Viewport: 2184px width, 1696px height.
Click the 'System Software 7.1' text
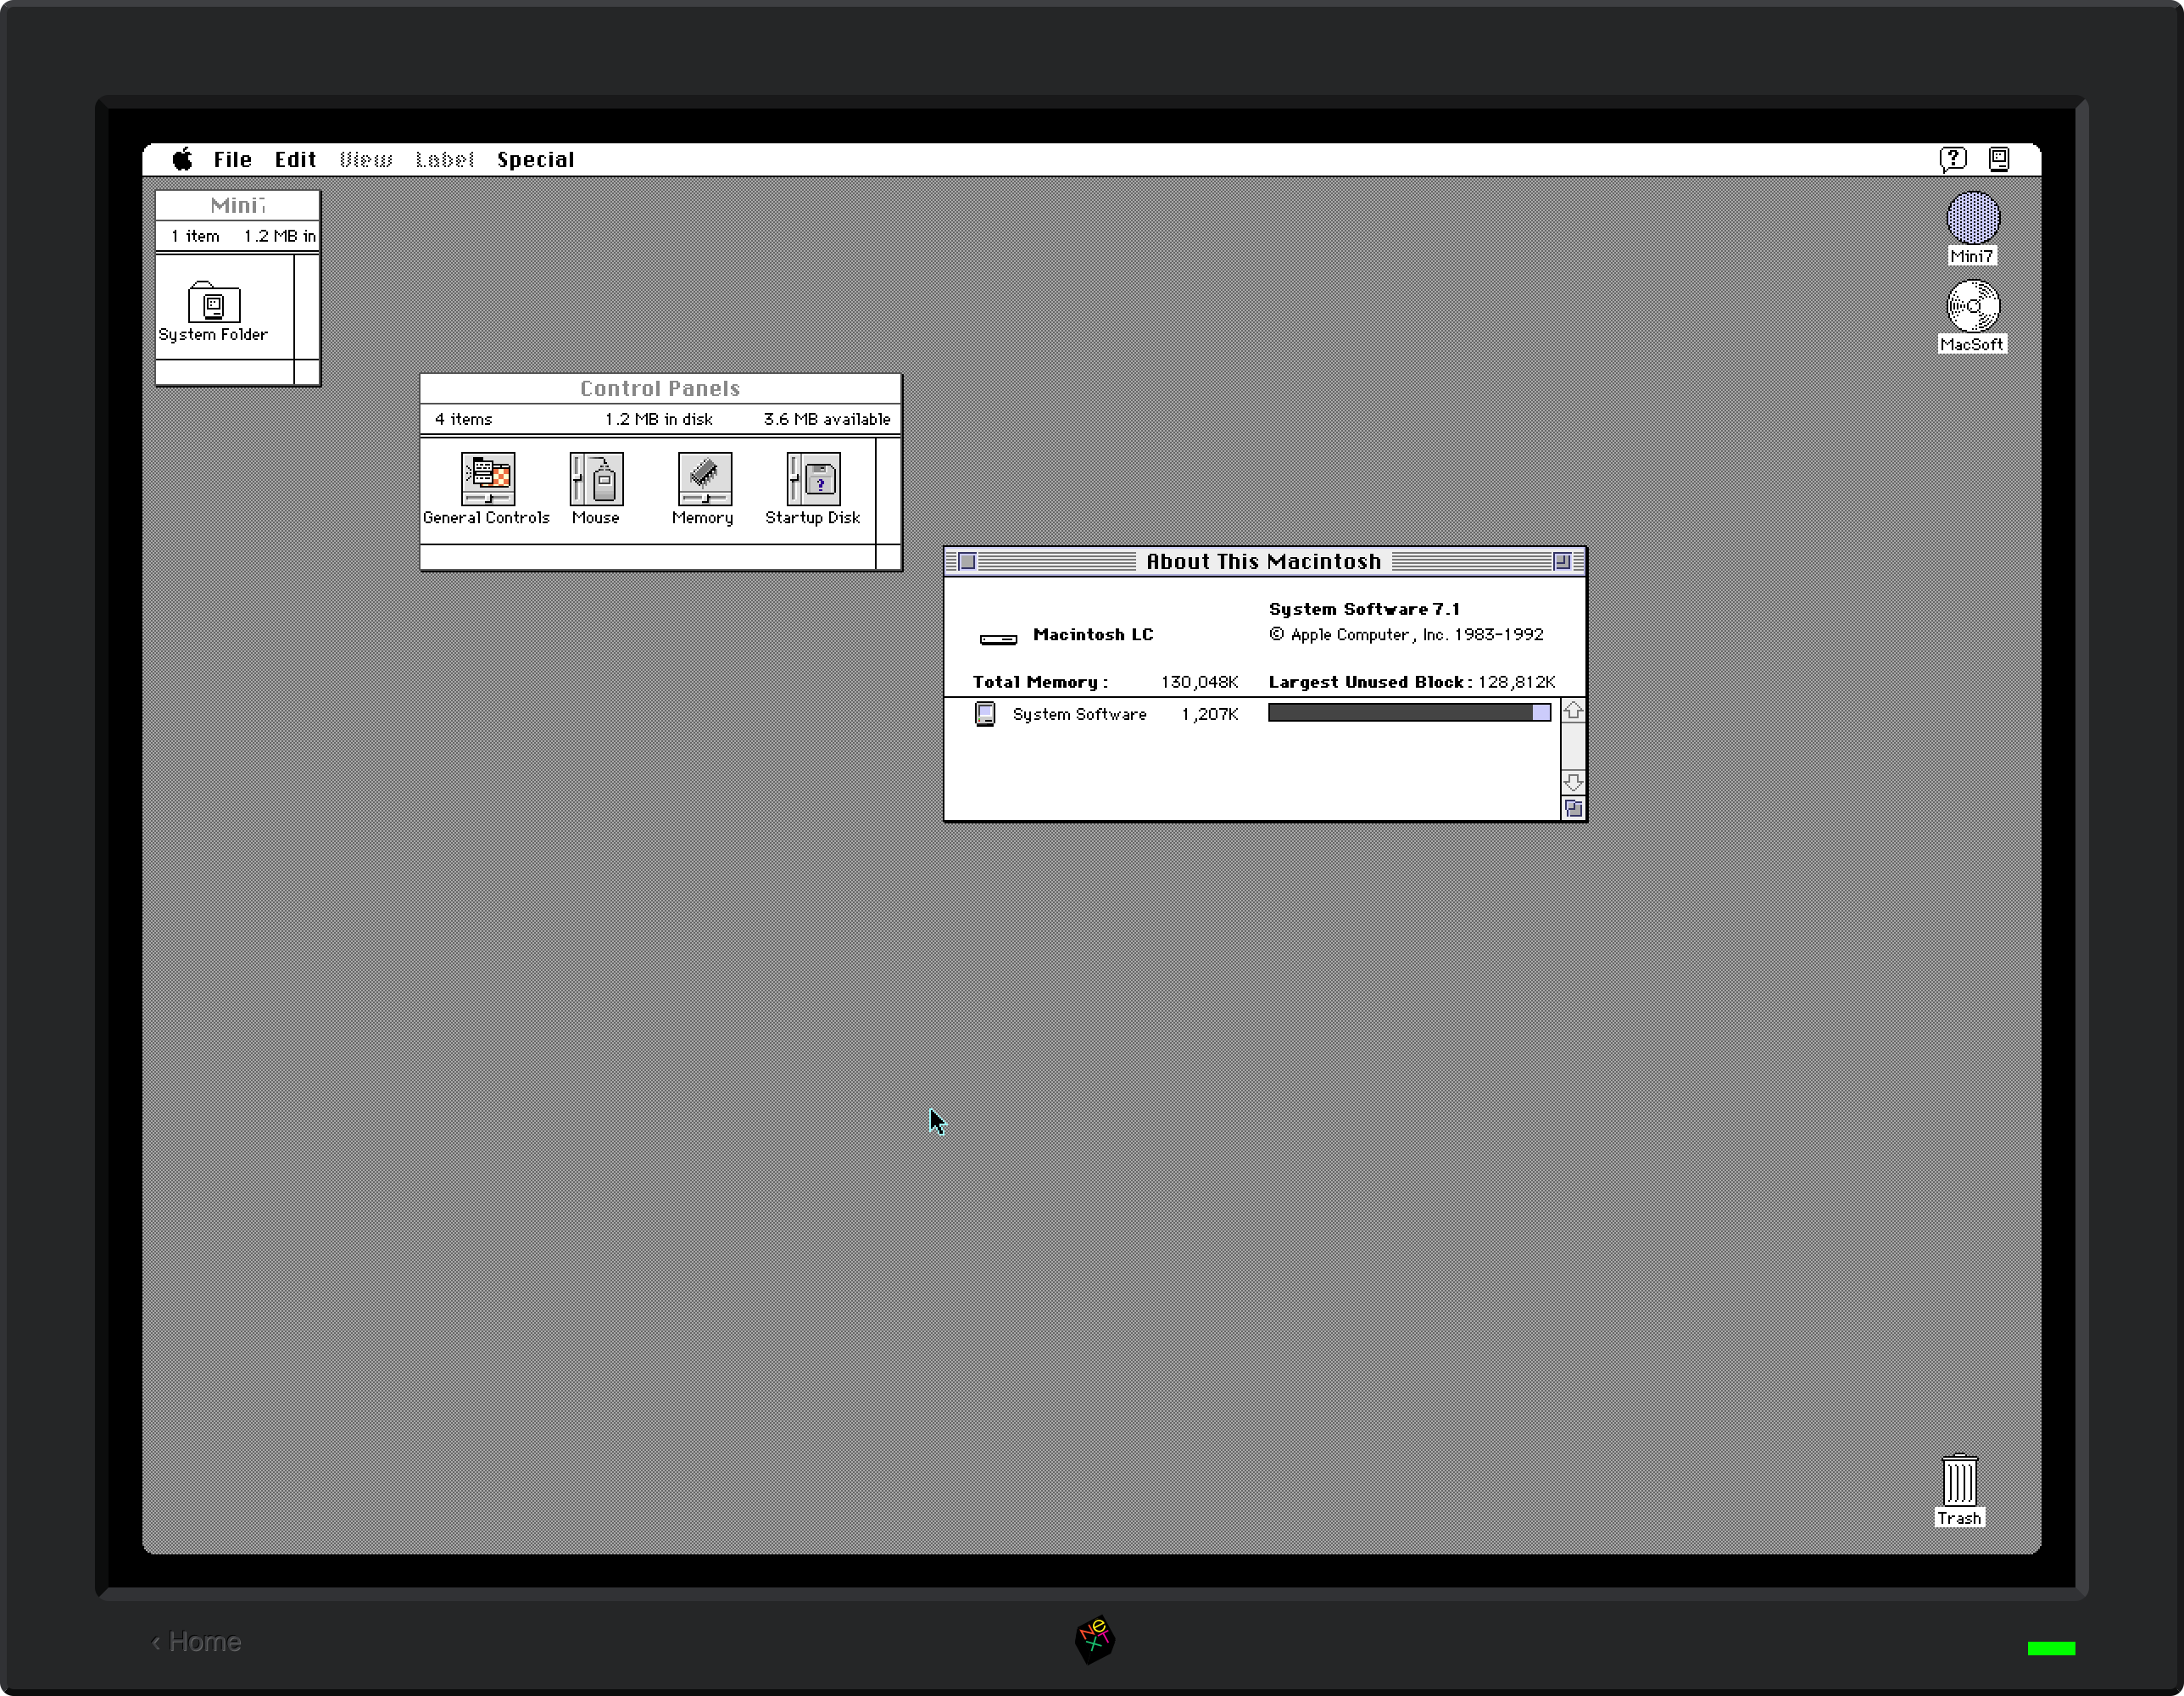pyautogui.click(x=1364, y=609)
